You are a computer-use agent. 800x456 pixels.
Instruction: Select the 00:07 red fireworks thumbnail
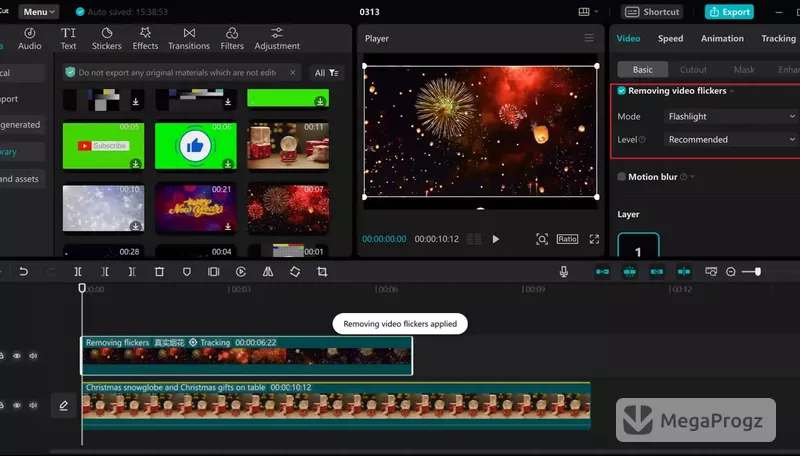pyautogui.click(x=288, y=208)
